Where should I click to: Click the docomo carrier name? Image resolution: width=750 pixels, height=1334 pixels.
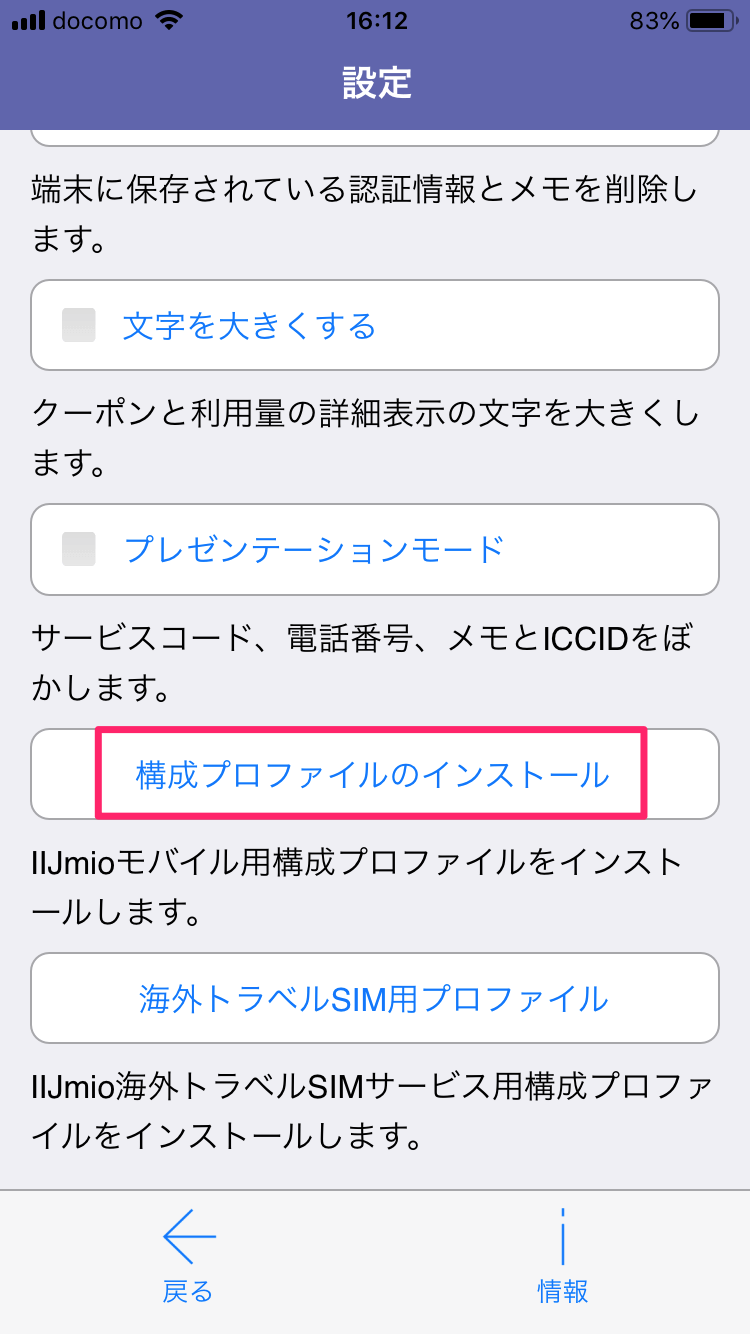point(96,20)
